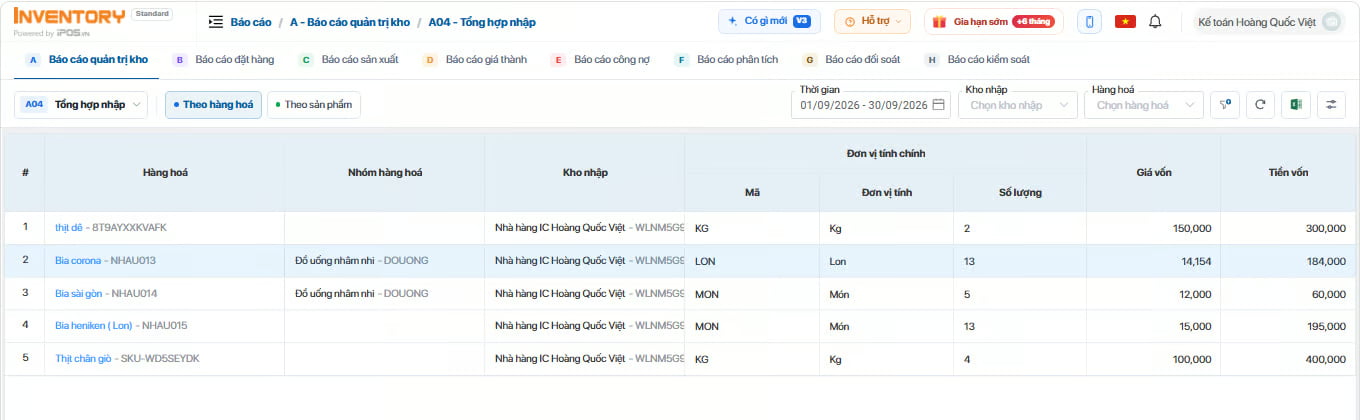Image resolution: width=1360 pixels, height=420 pixels.
Task: Click Đồ uống nhâm nhi in Bia sài gòn row
Action: [x=334, y=294]
